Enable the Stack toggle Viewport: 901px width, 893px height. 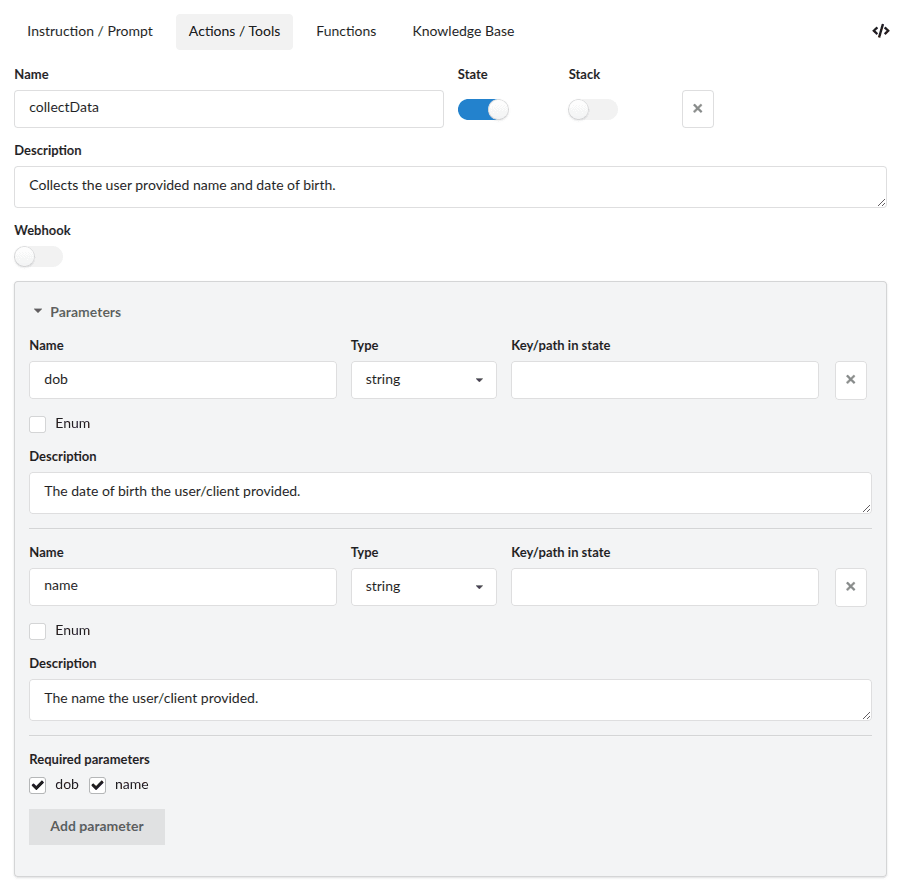tap(592, 110)
